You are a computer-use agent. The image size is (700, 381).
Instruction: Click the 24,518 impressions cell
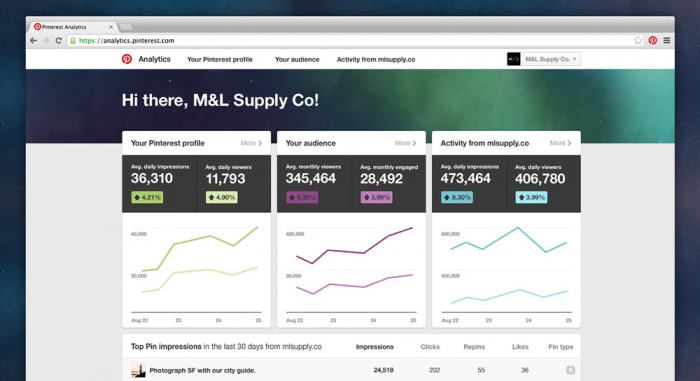click(x=383, y=370)
